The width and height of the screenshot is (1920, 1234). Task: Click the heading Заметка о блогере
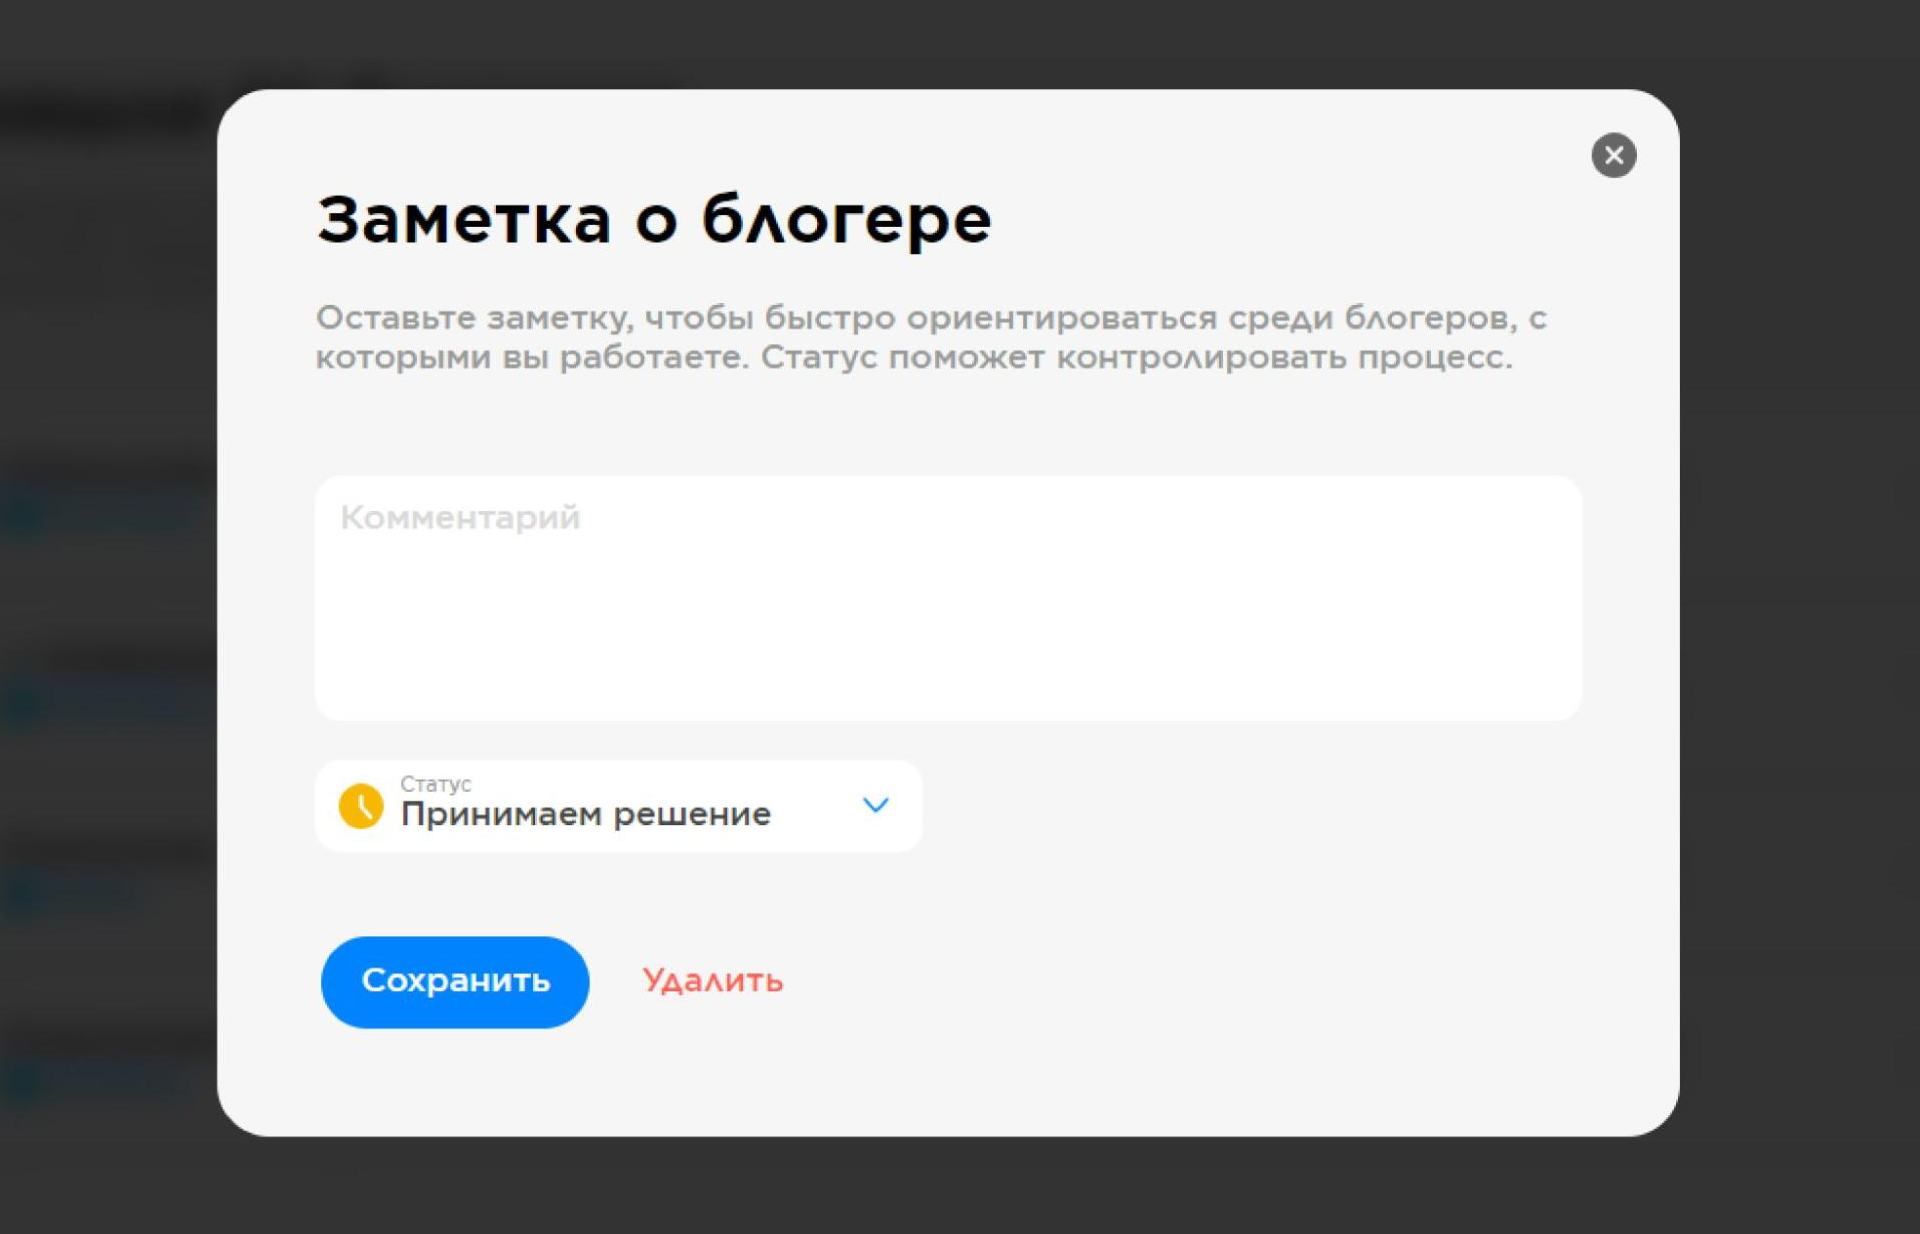click(654, 220)
